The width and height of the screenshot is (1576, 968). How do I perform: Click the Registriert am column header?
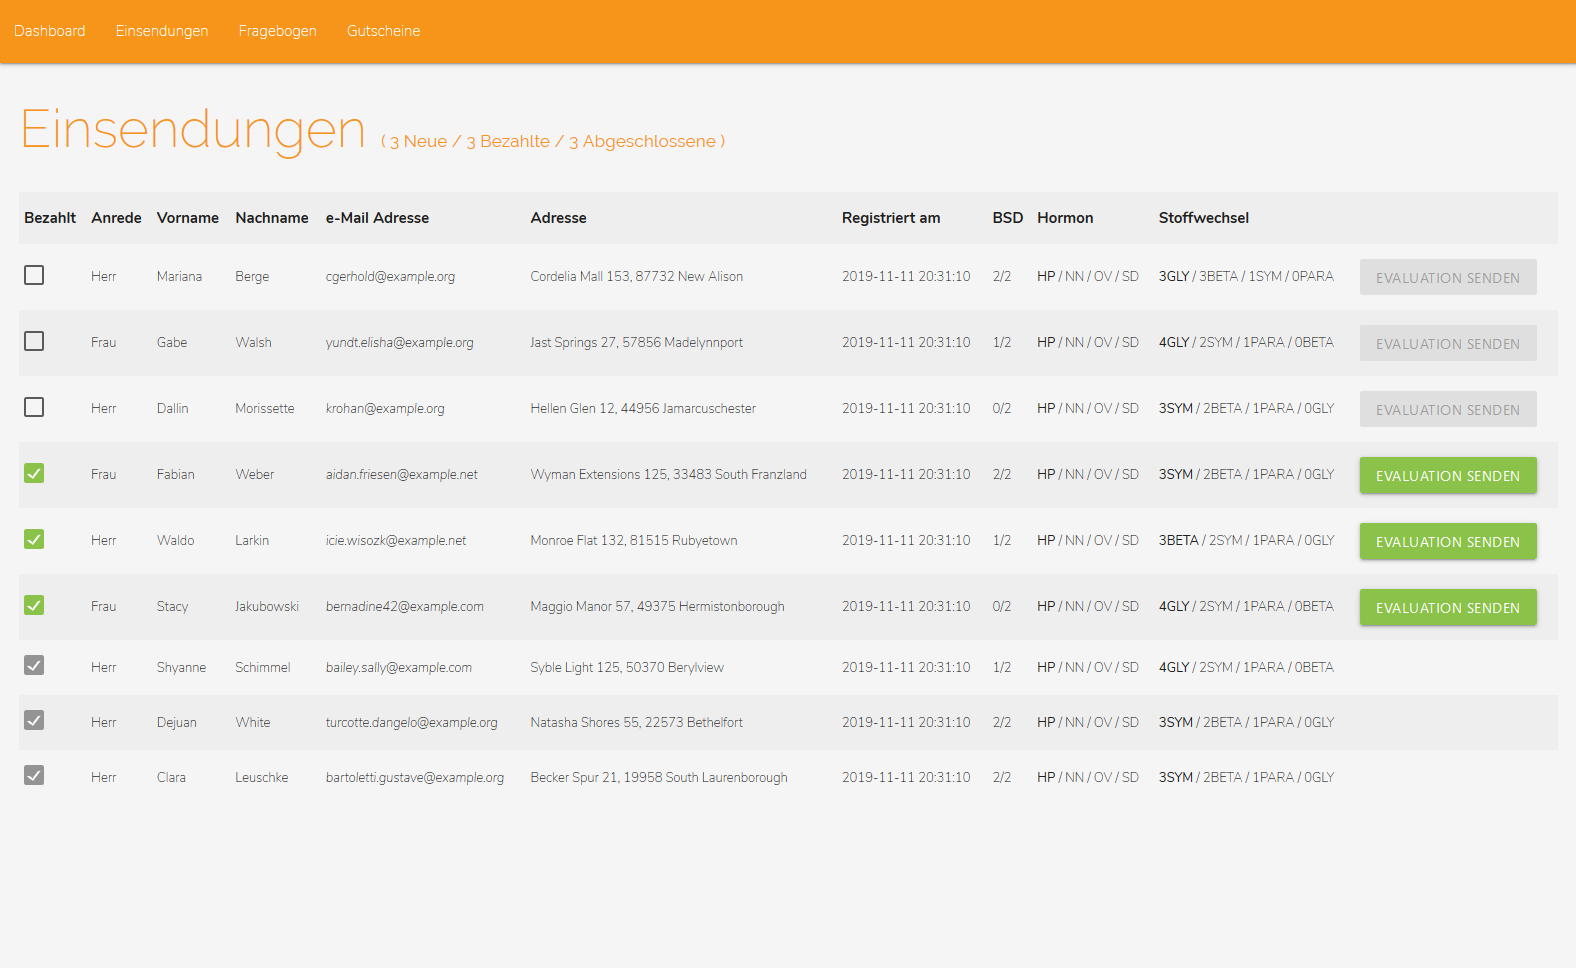(x=890, y=218)
